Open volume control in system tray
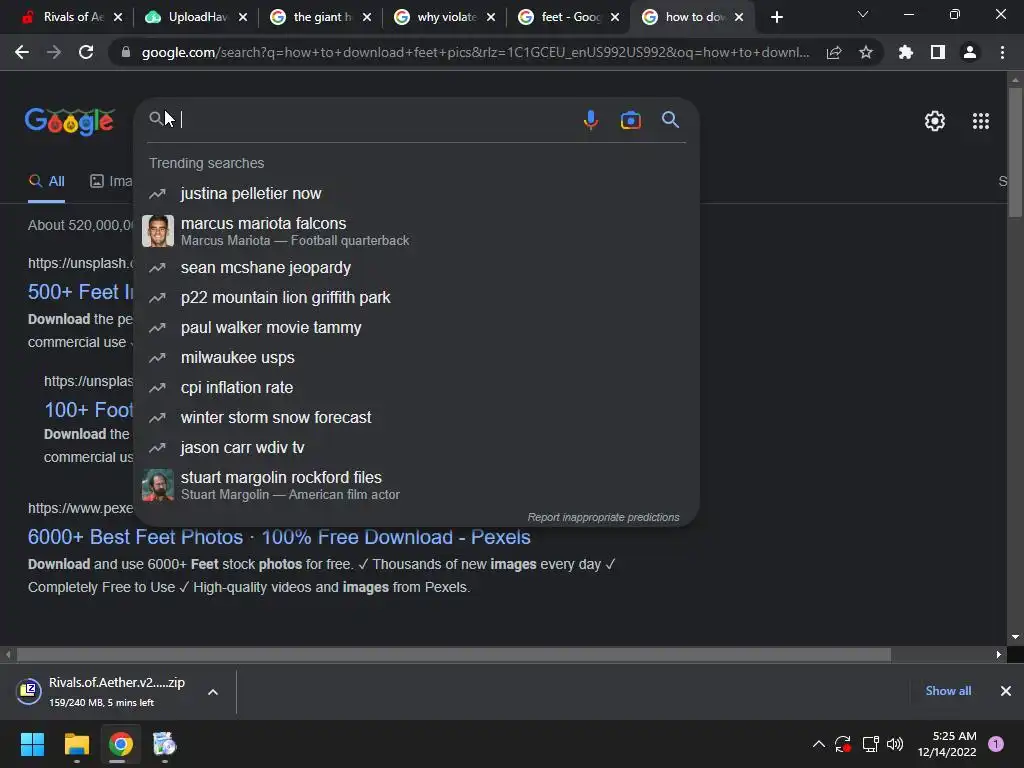Viewport: 1024px width, 768px height. (x=895, y=744)
